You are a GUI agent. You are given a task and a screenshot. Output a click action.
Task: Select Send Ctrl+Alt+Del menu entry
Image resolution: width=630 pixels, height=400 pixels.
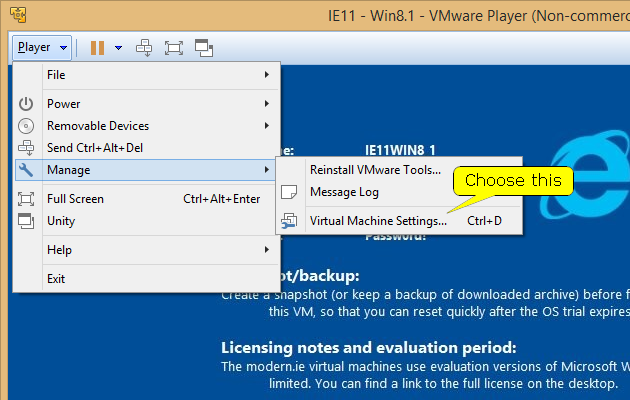tap(147, 148)
